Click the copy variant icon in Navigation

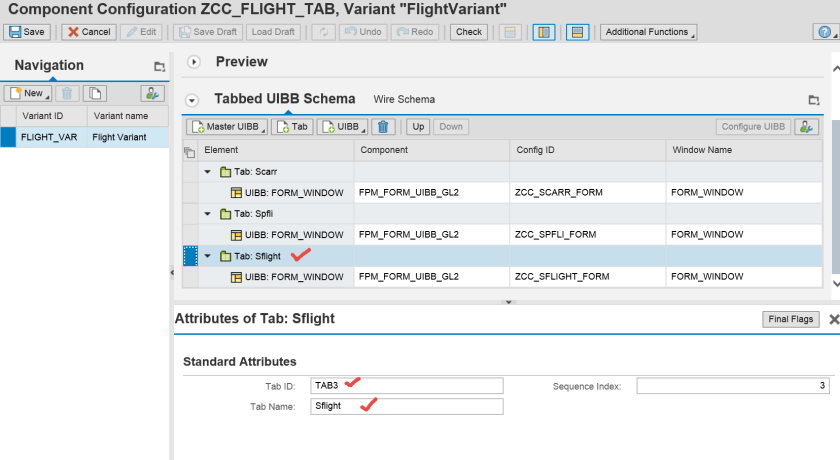[94, 93]
